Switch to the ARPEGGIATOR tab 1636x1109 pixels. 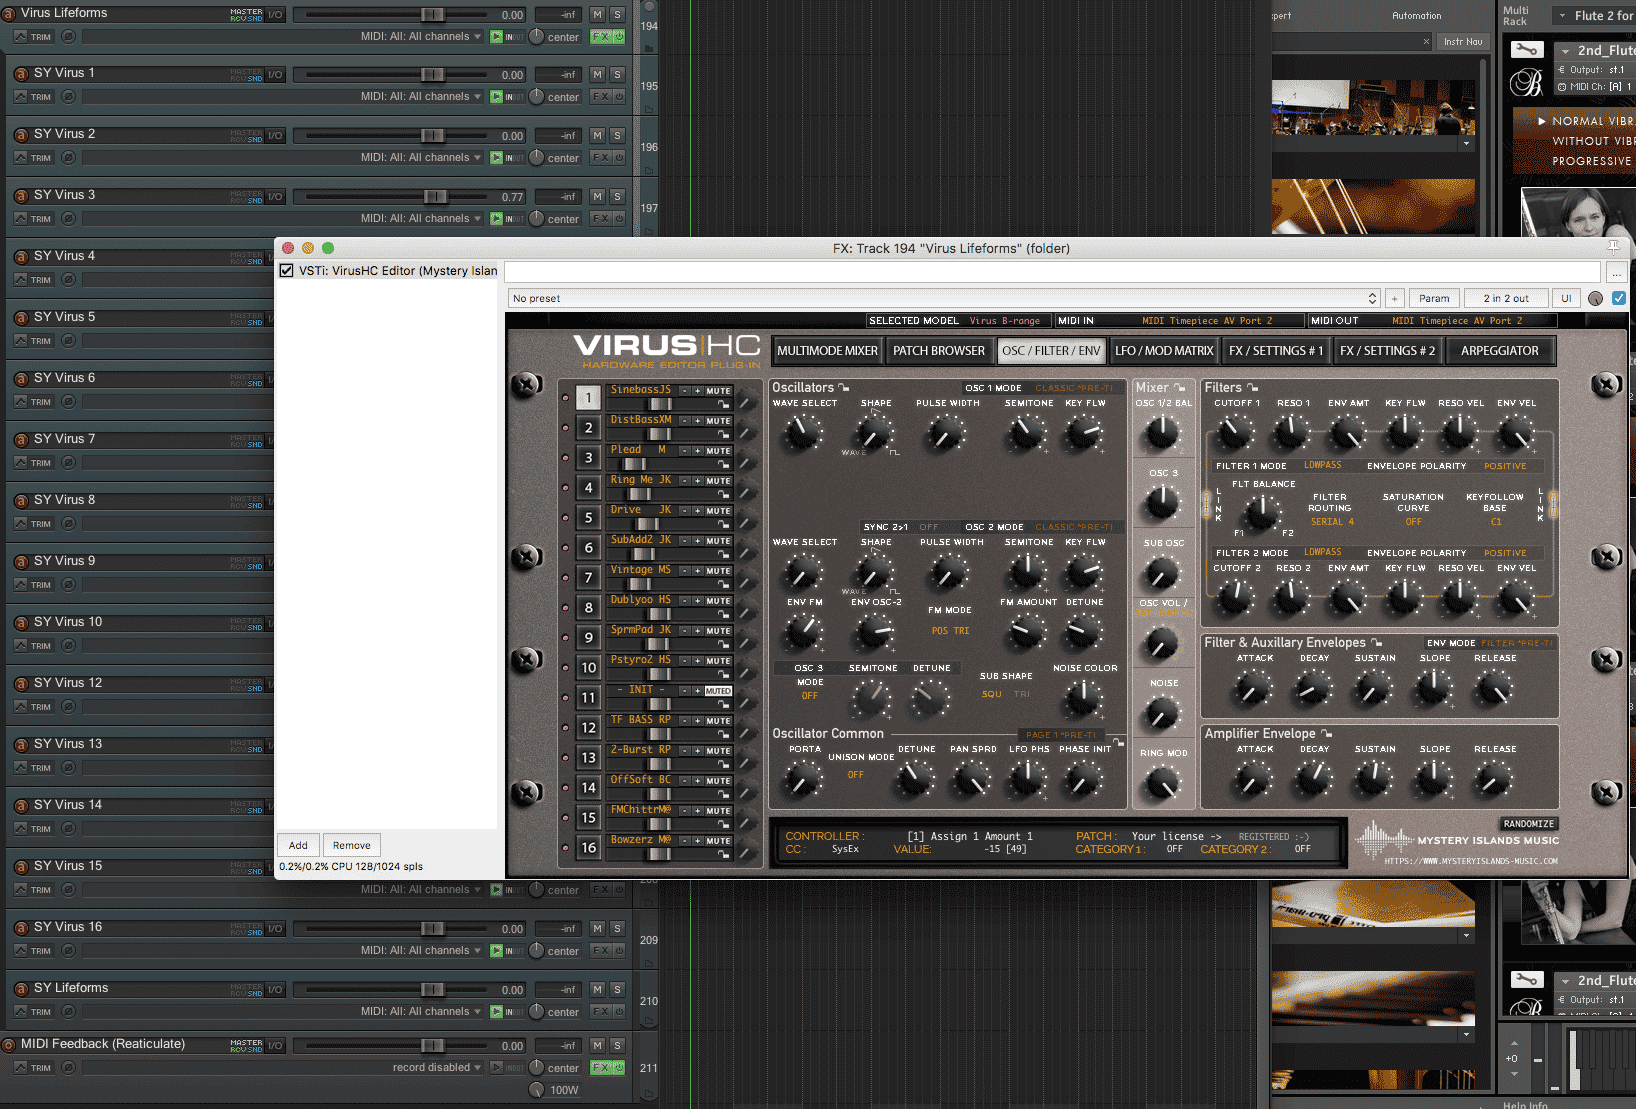pos(1499,351)
